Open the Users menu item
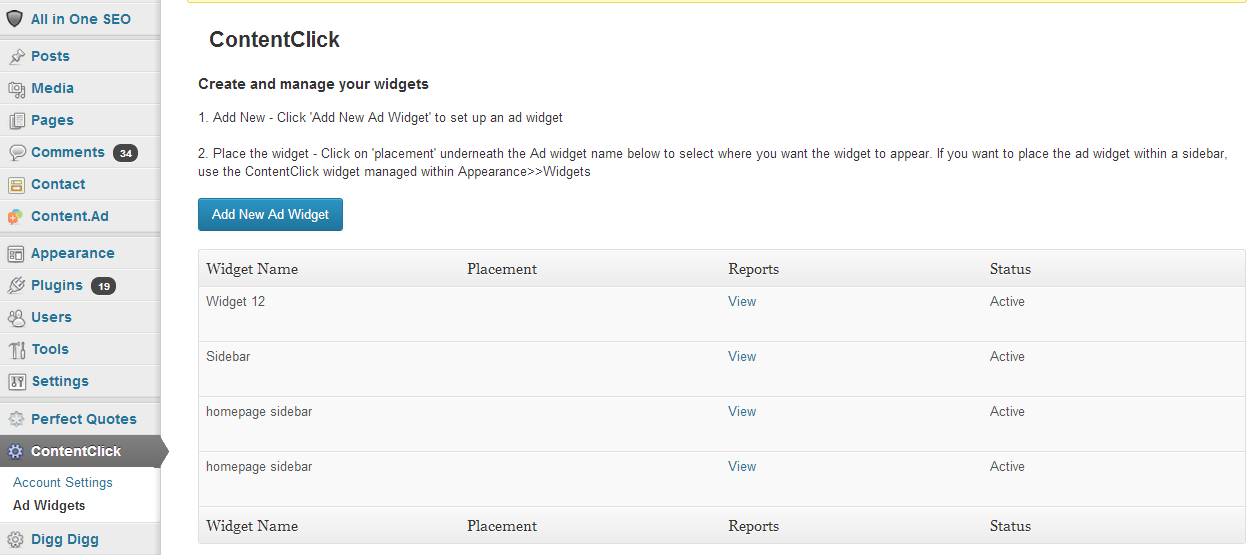This screenshot has width=1258, height=555. point(51,317)
